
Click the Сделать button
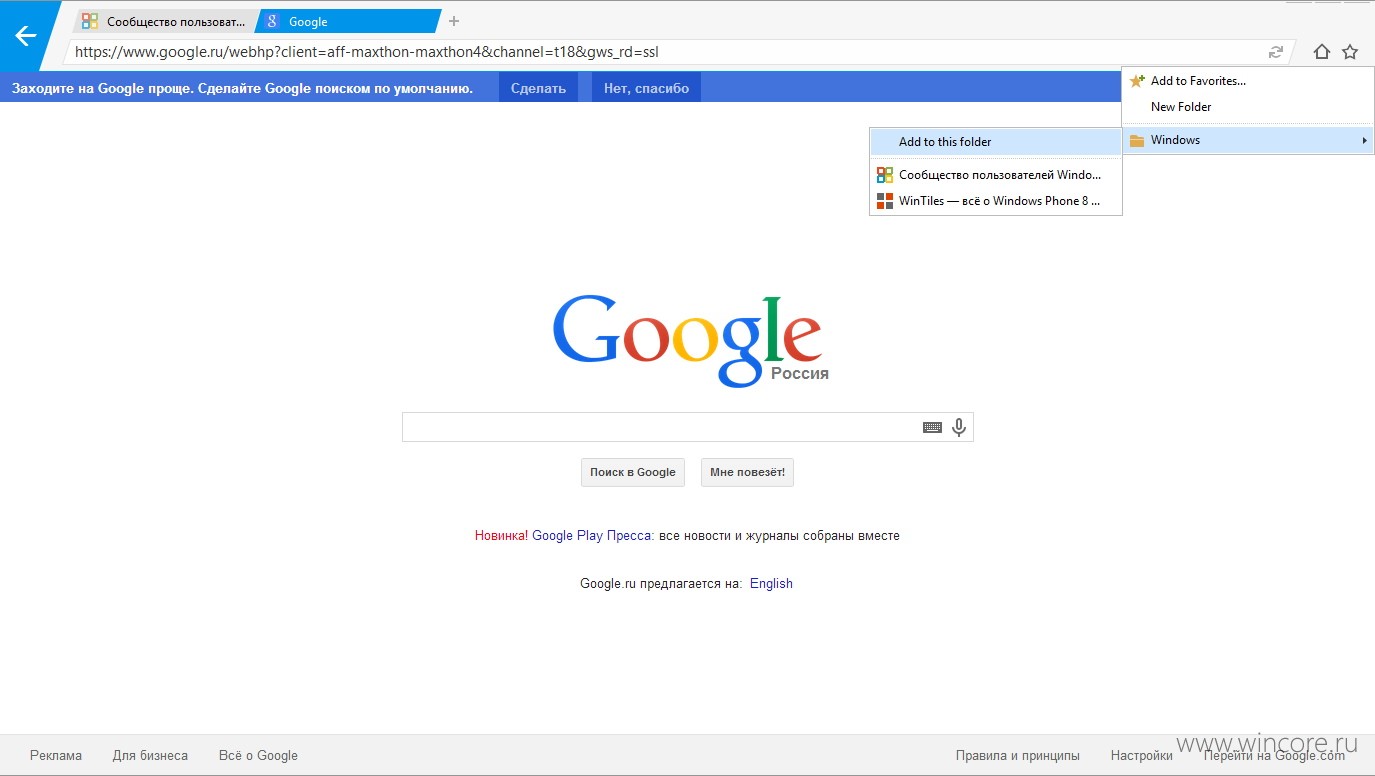click(x=538, y=88)
